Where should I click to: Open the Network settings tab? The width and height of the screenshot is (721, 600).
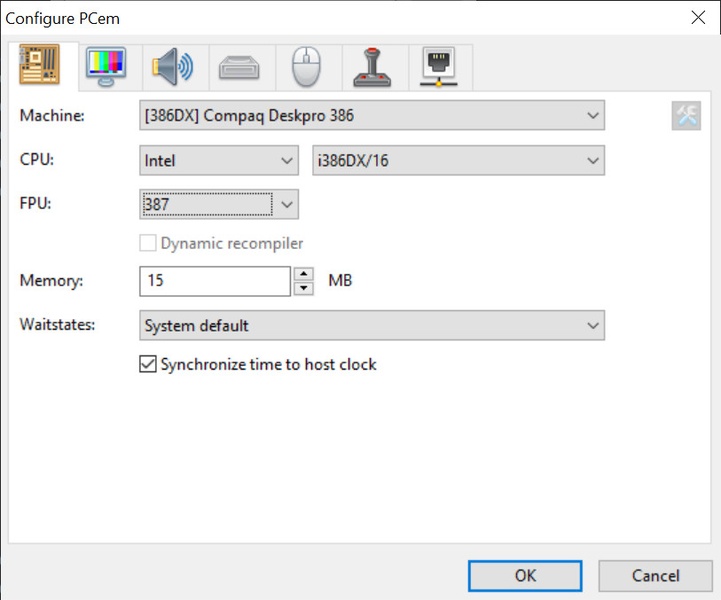point(439,67)
